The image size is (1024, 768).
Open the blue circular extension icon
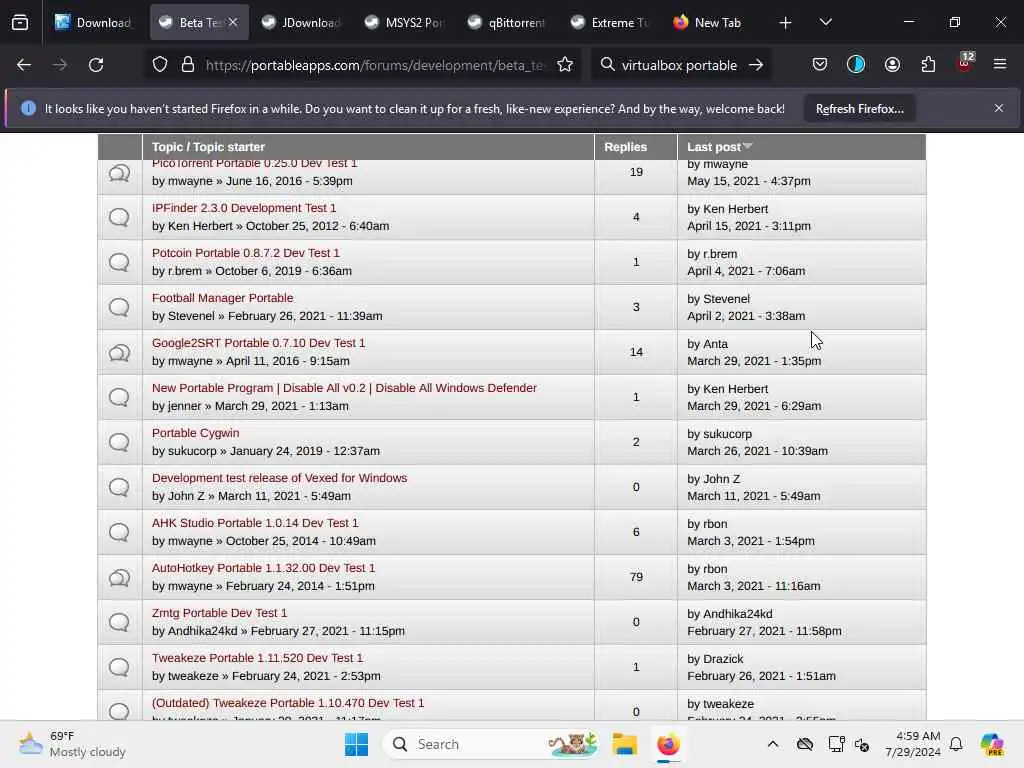[x=856, y=65]
